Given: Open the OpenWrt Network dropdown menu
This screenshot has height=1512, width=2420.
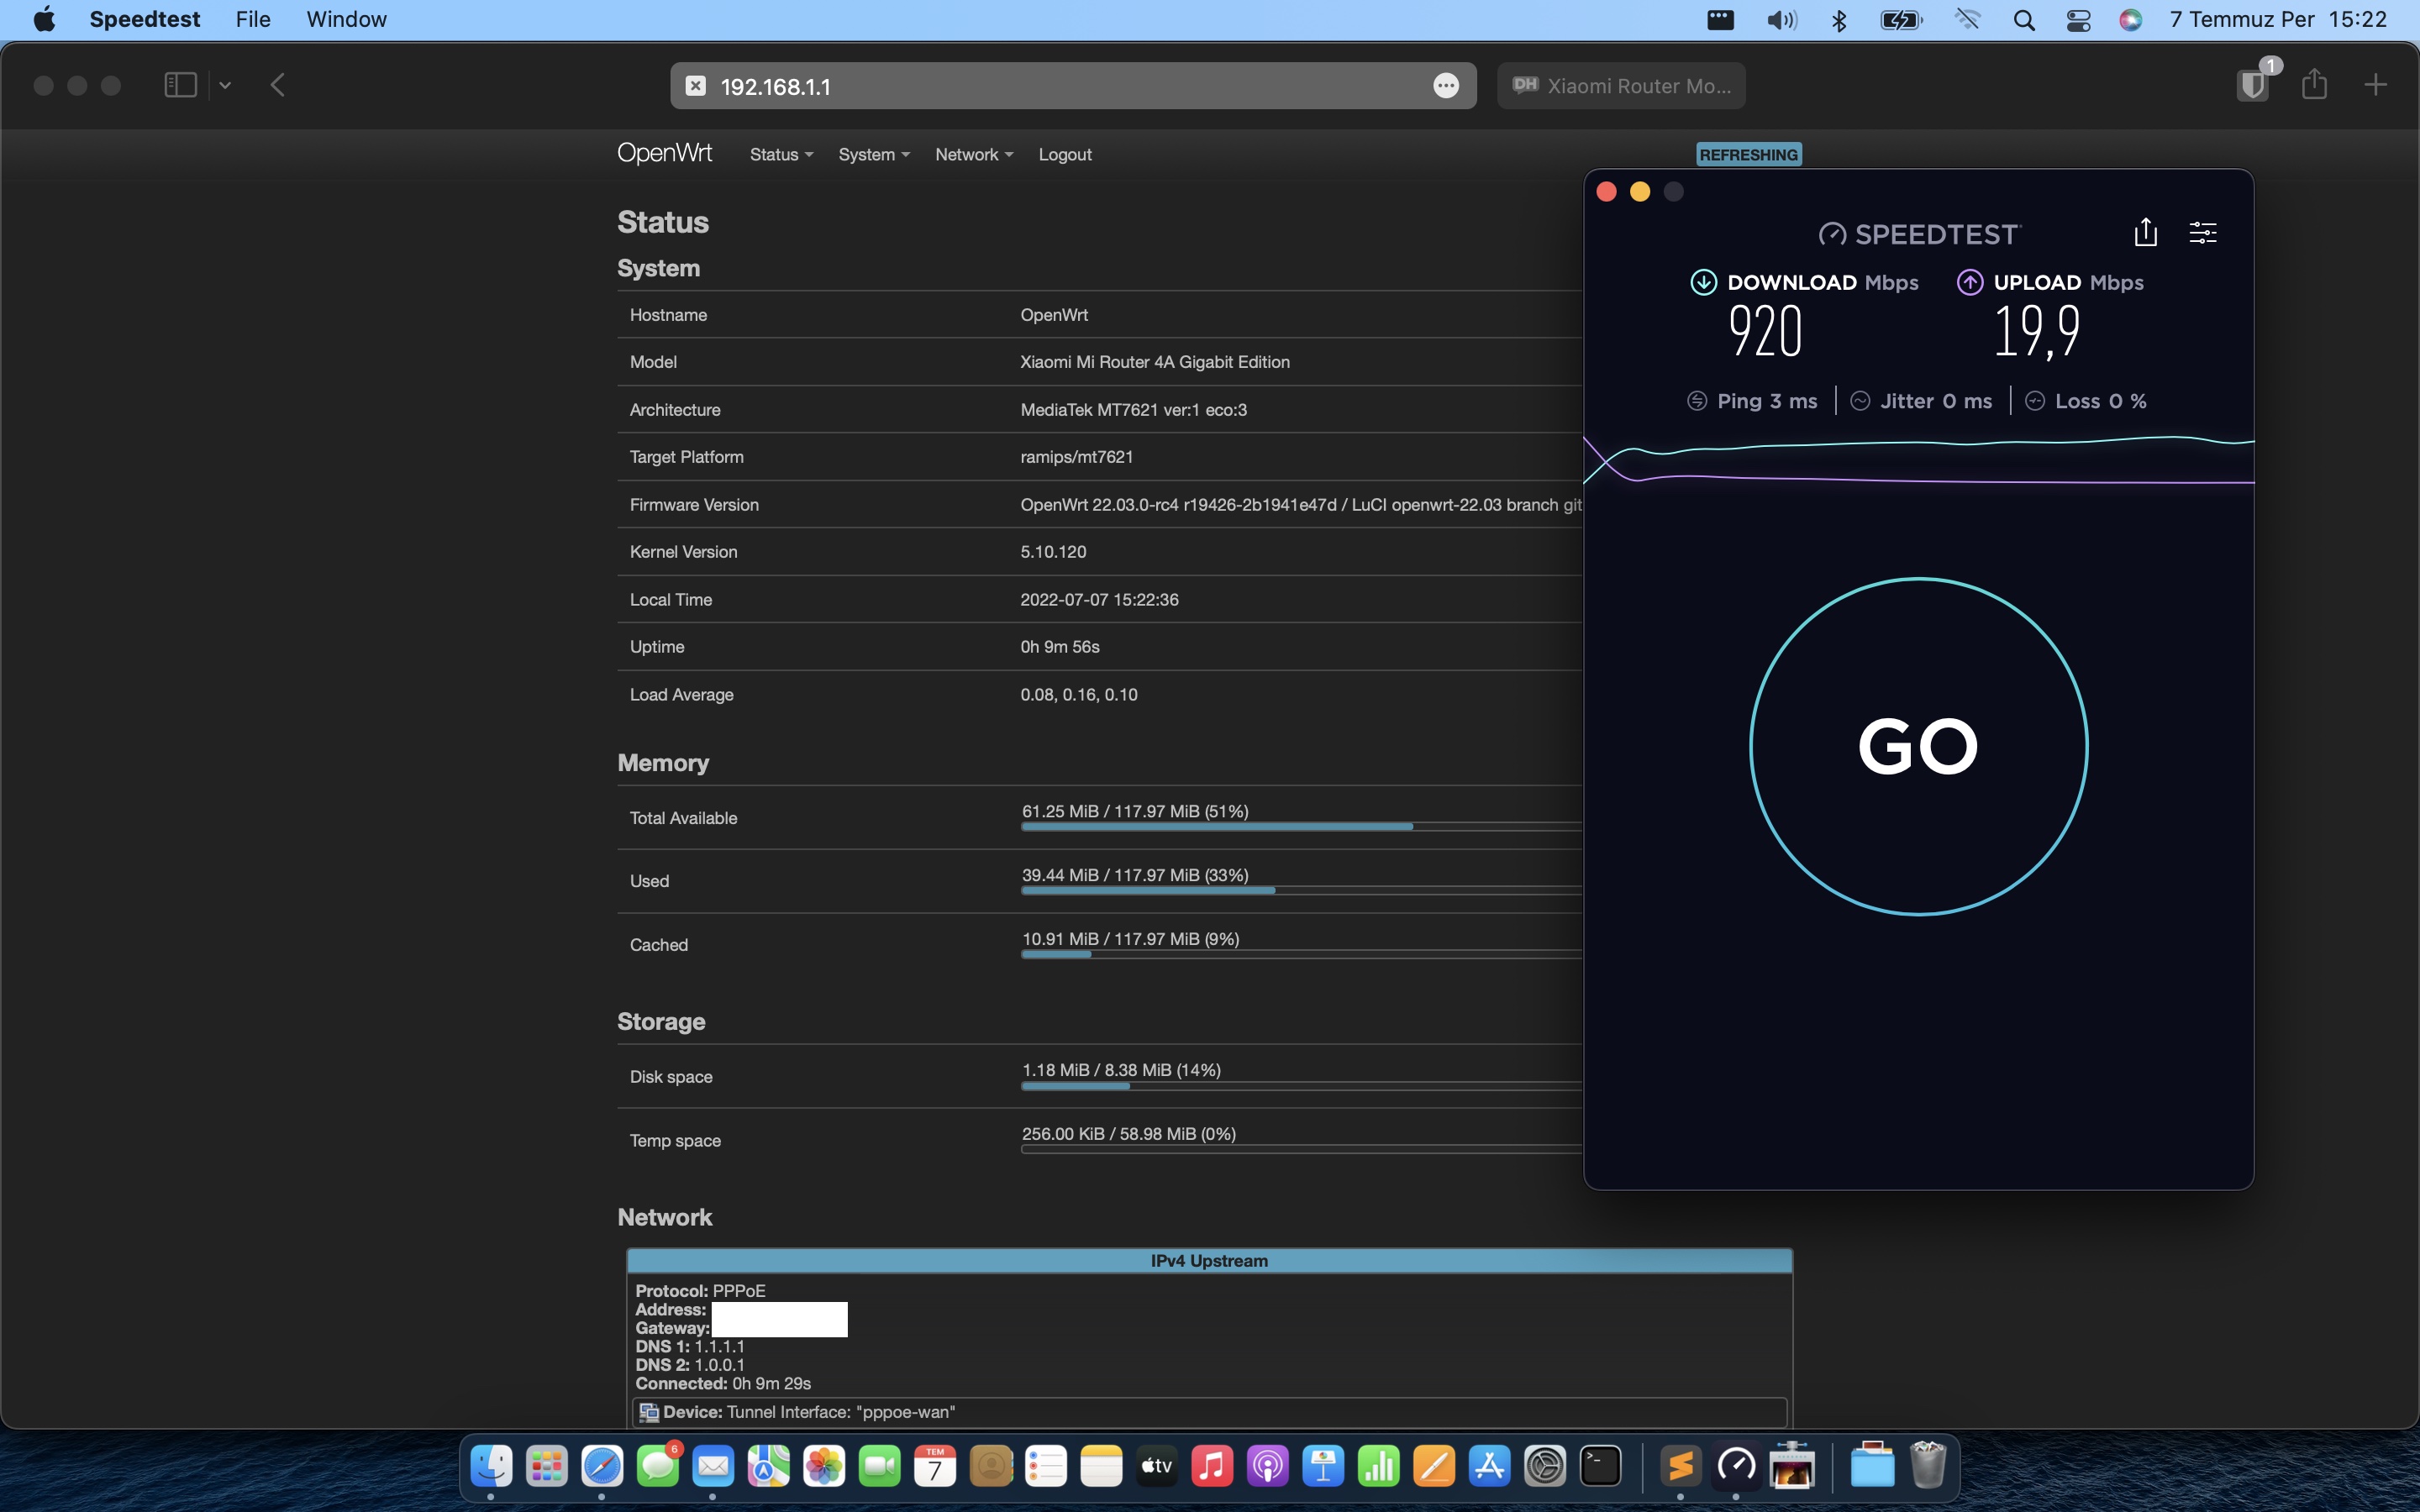Looking at the screenshot, I should click(974, 154).
